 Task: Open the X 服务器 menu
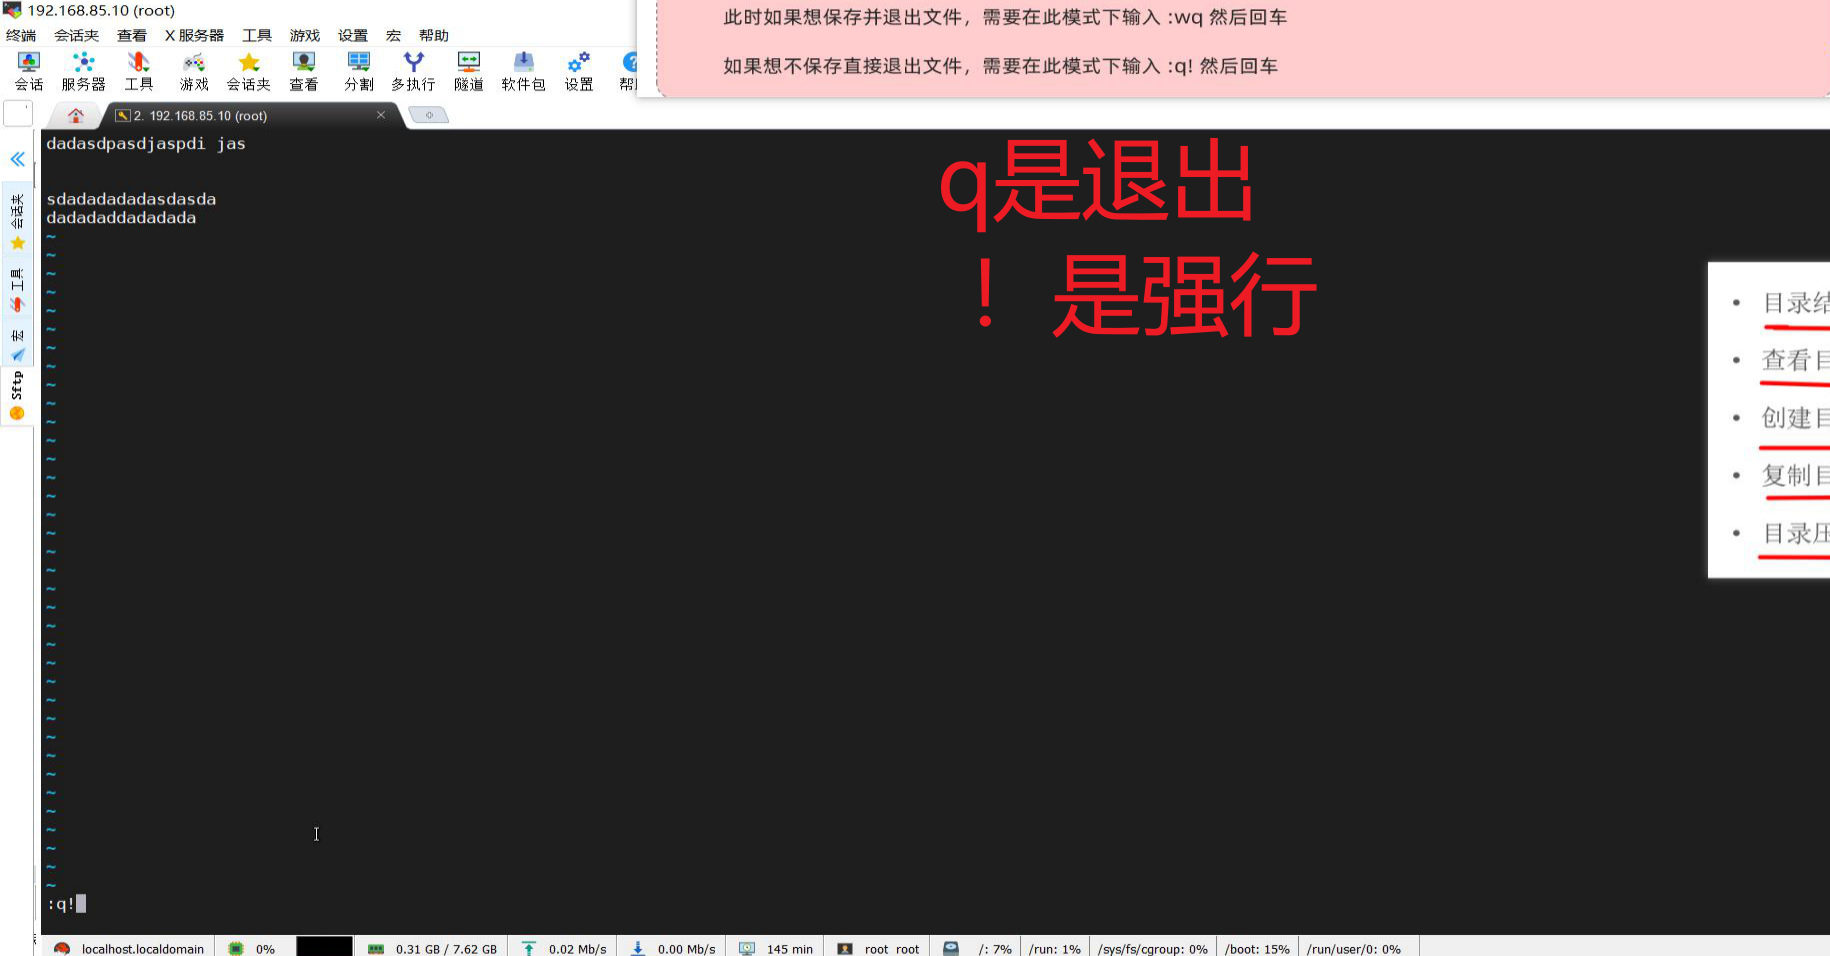point(195,35)
